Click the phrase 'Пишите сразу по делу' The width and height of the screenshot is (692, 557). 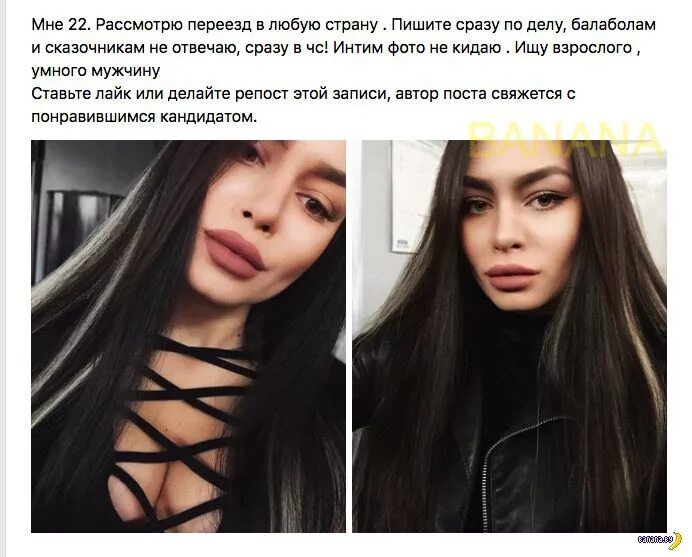(x=478, y=25)
